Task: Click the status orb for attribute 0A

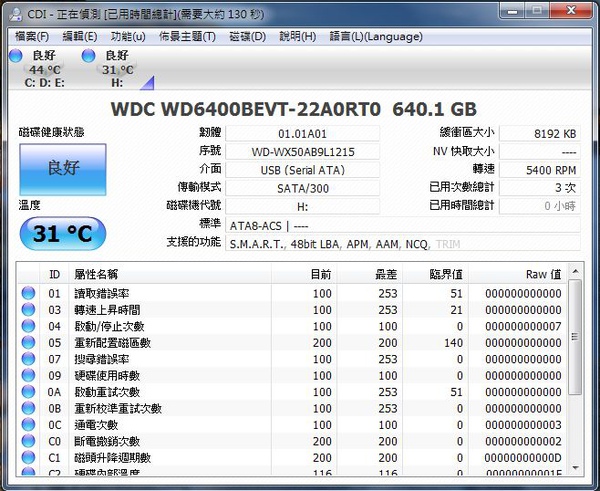Action: (28, 392)
